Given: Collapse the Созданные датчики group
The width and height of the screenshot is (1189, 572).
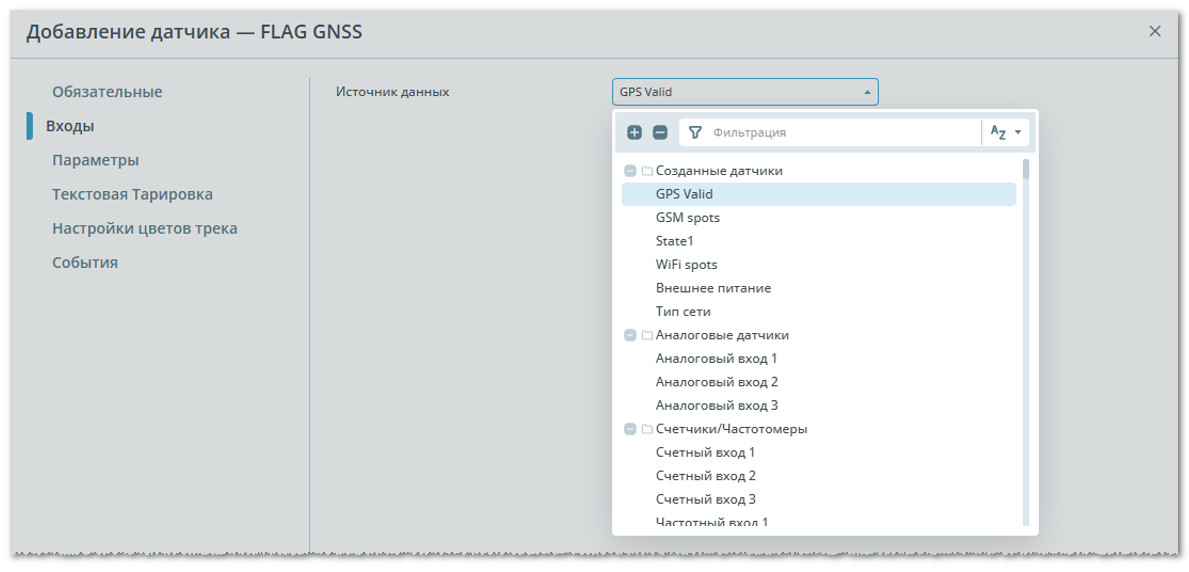Looking at the screenshot, I should (x=629, y=171).
